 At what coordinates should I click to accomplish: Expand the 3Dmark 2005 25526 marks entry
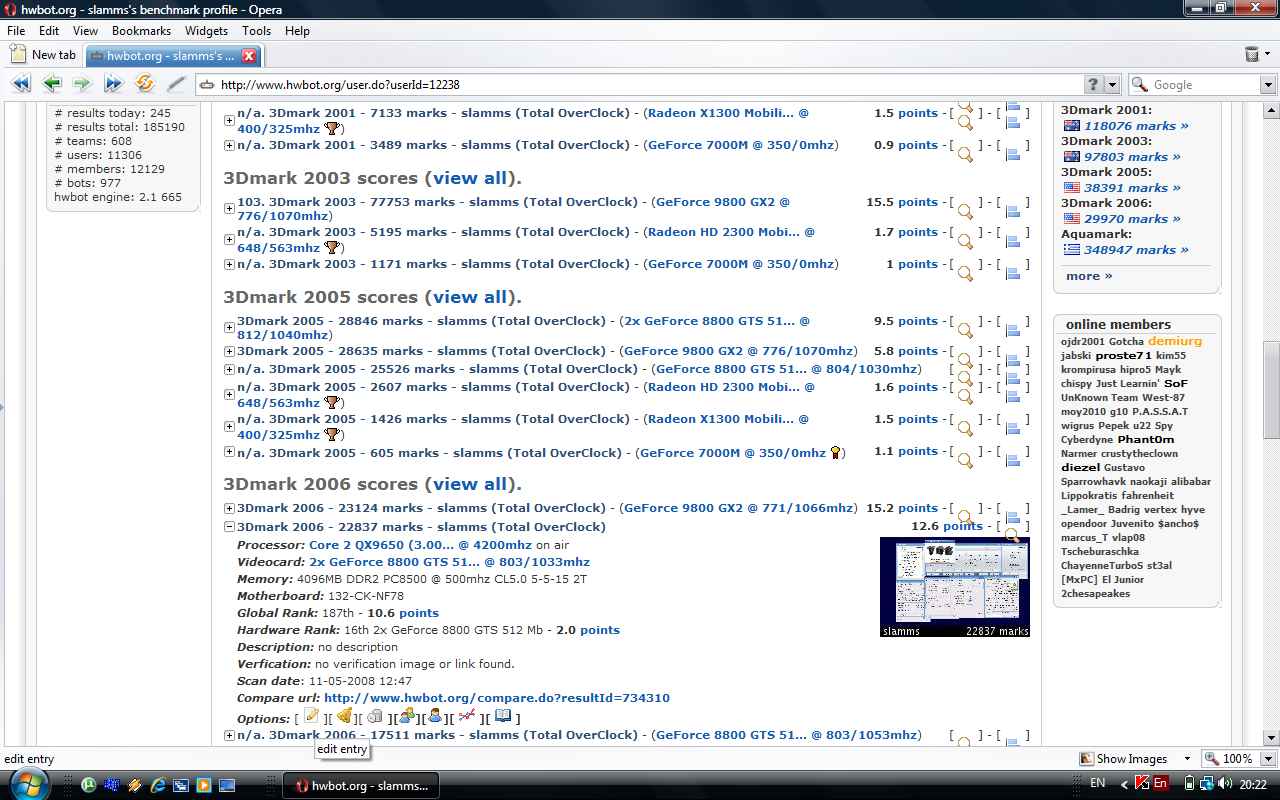coord(229,369)
